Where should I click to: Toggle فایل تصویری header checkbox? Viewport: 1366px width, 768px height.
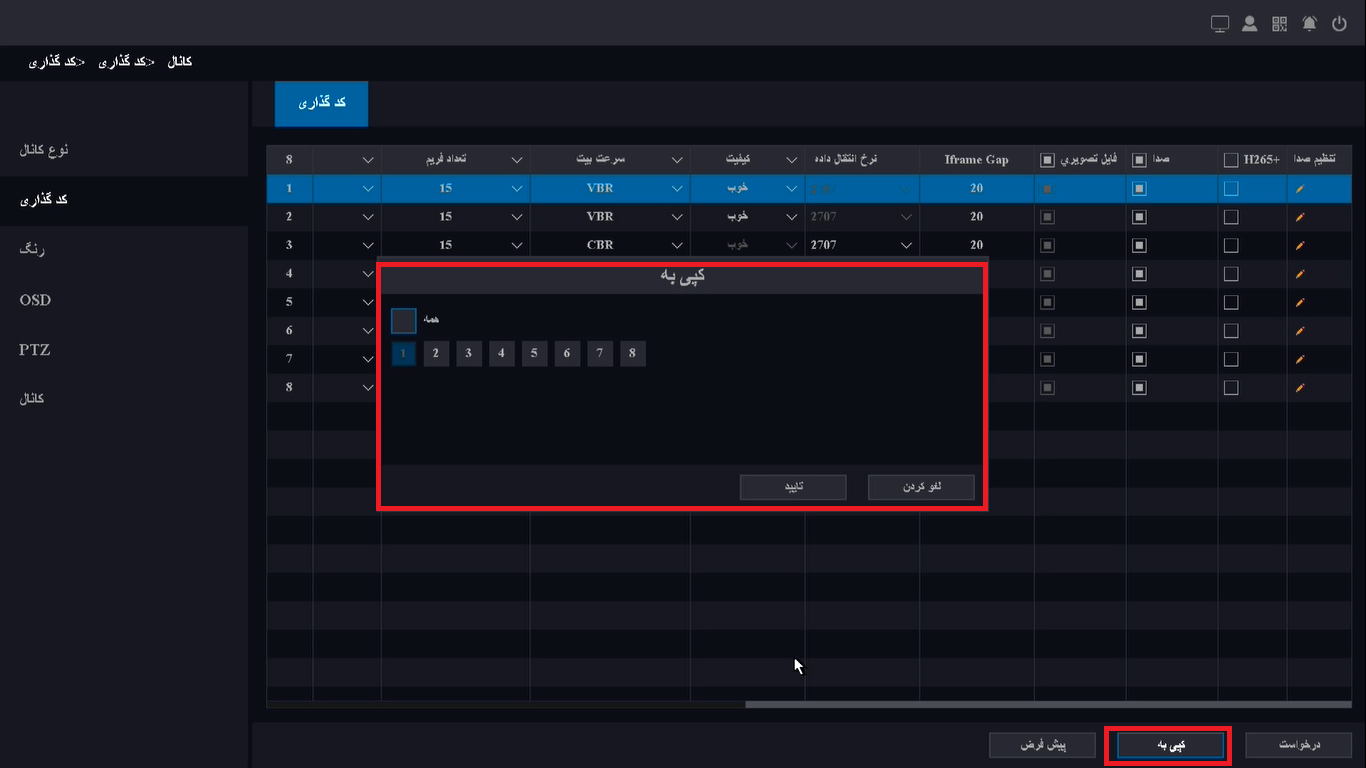pyautogui.click(x=1047, y=160)
